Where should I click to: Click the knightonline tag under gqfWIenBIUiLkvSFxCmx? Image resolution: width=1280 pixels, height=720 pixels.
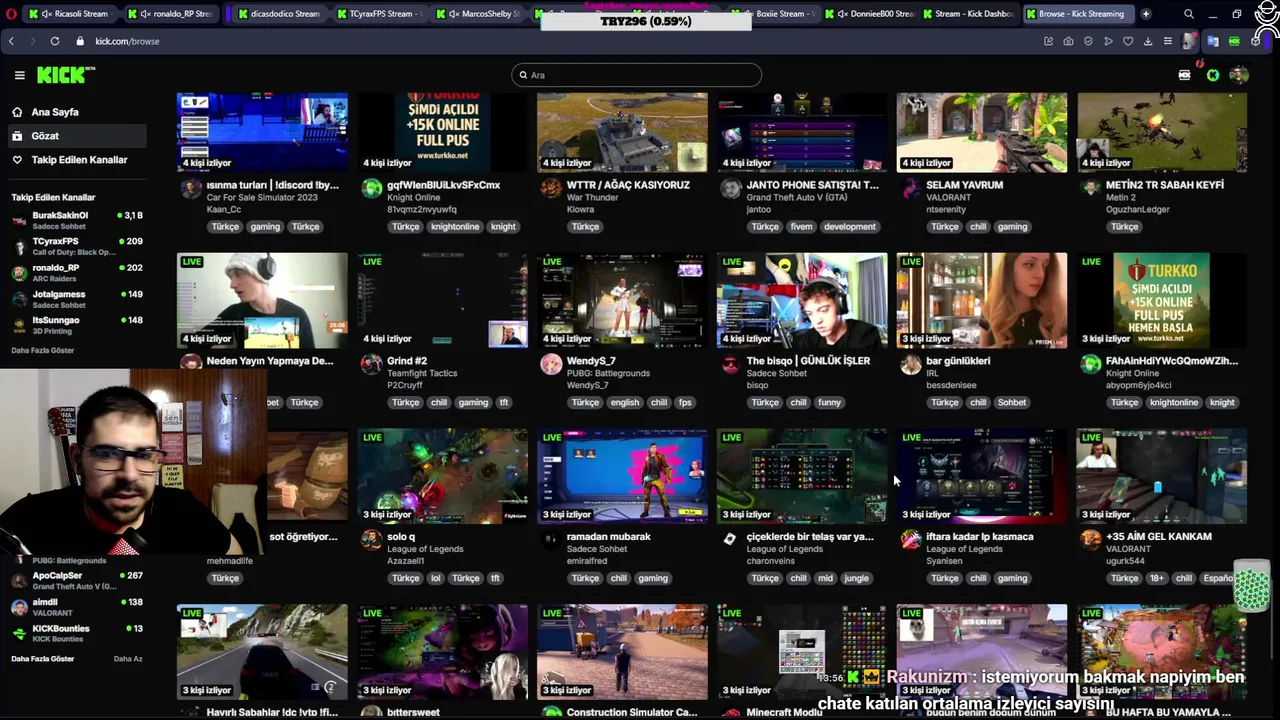coord(455,227)
